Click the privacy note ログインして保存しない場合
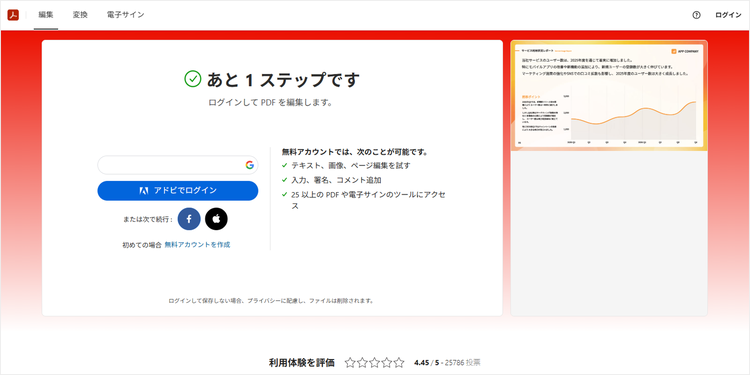The image size is (750, 375). click(271, 301)
